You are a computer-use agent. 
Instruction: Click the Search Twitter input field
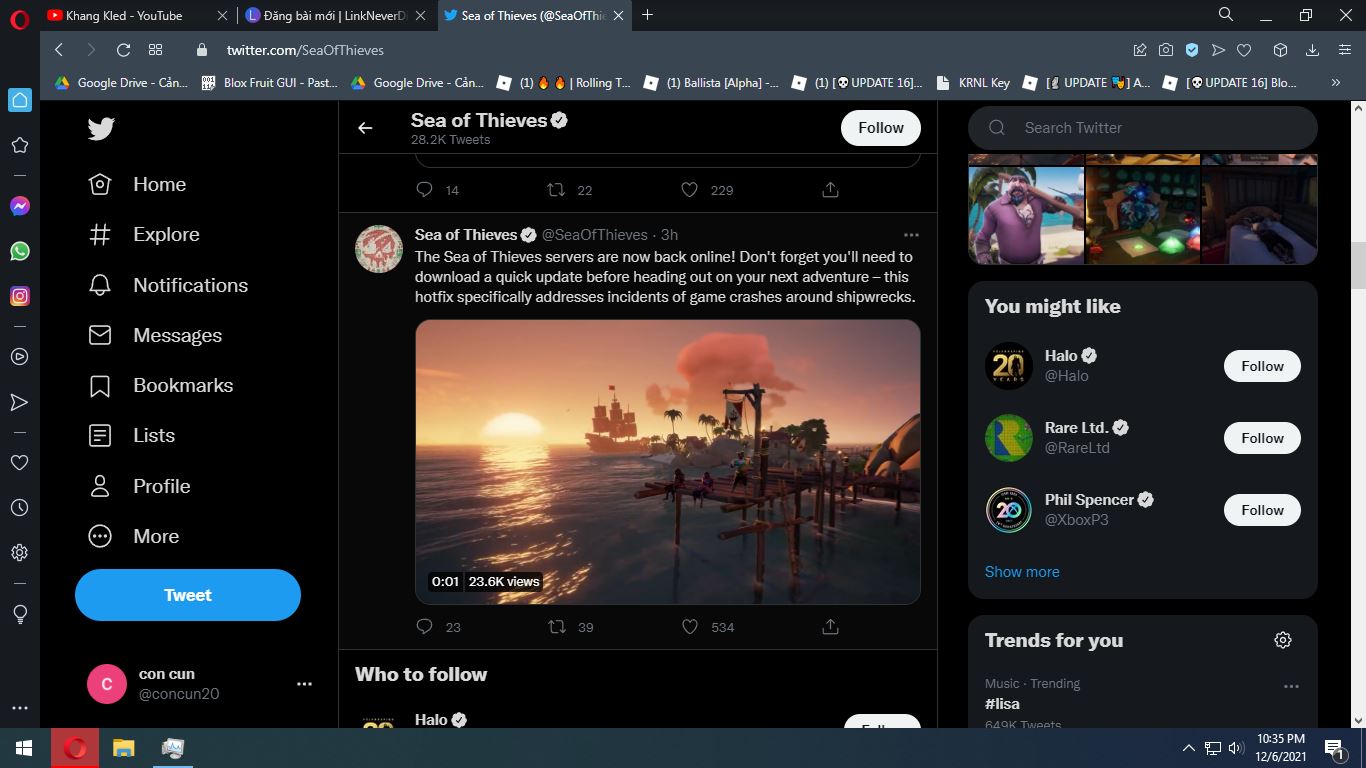pyautogui.click(x=1160, y=128)
